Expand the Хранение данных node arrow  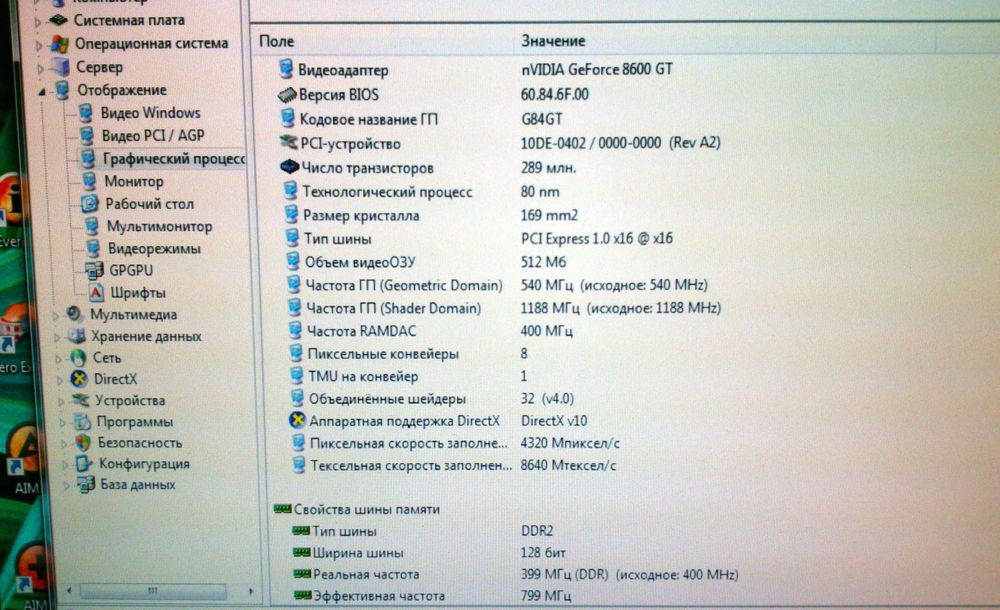click(x=57, y=338)
